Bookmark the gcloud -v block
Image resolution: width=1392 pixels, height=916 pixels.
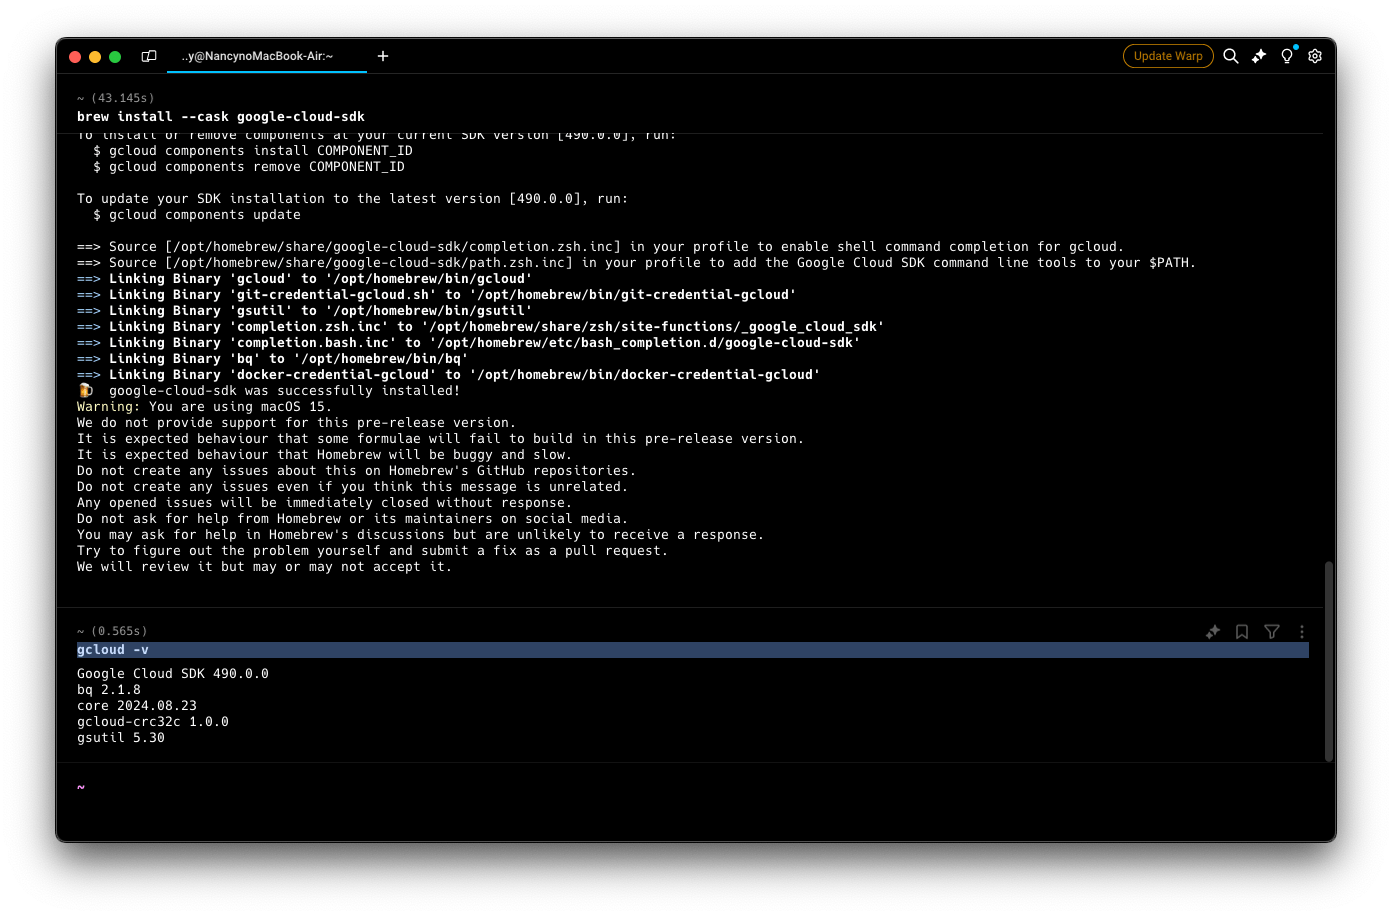1242,632
